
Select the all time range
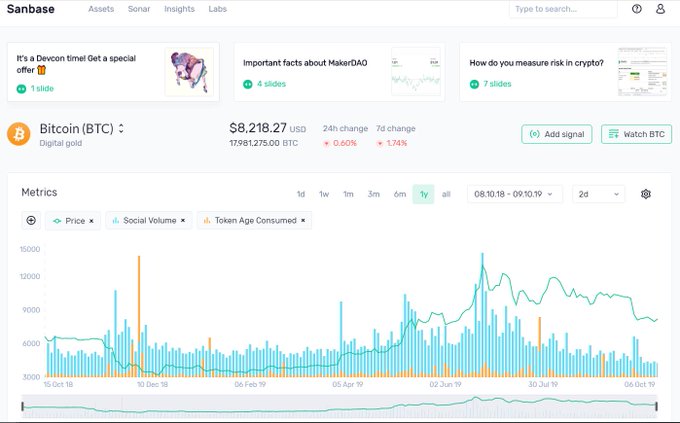tap(446, 194)
